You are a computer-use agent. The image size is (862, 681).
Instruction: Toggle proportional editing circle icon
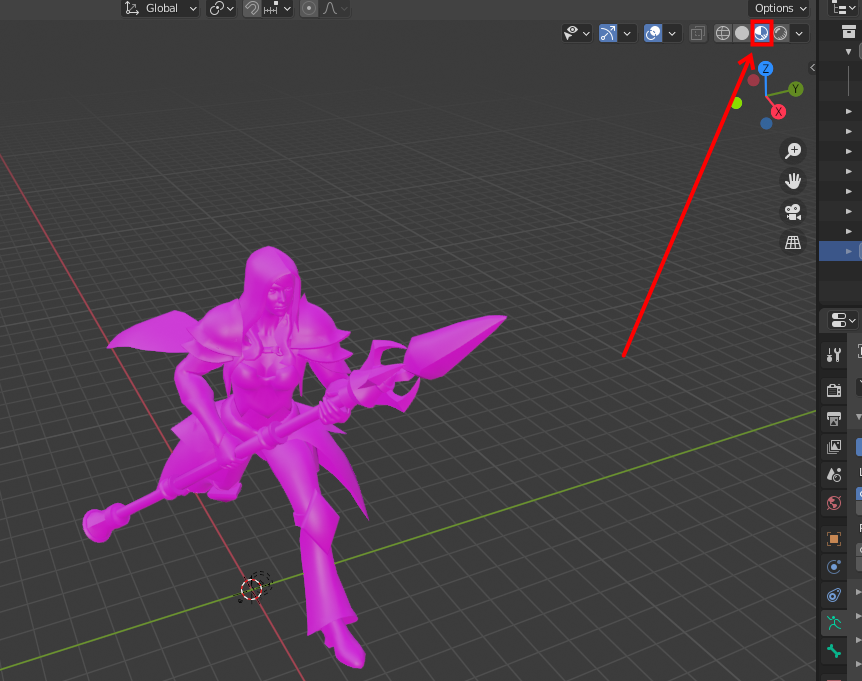309,8
